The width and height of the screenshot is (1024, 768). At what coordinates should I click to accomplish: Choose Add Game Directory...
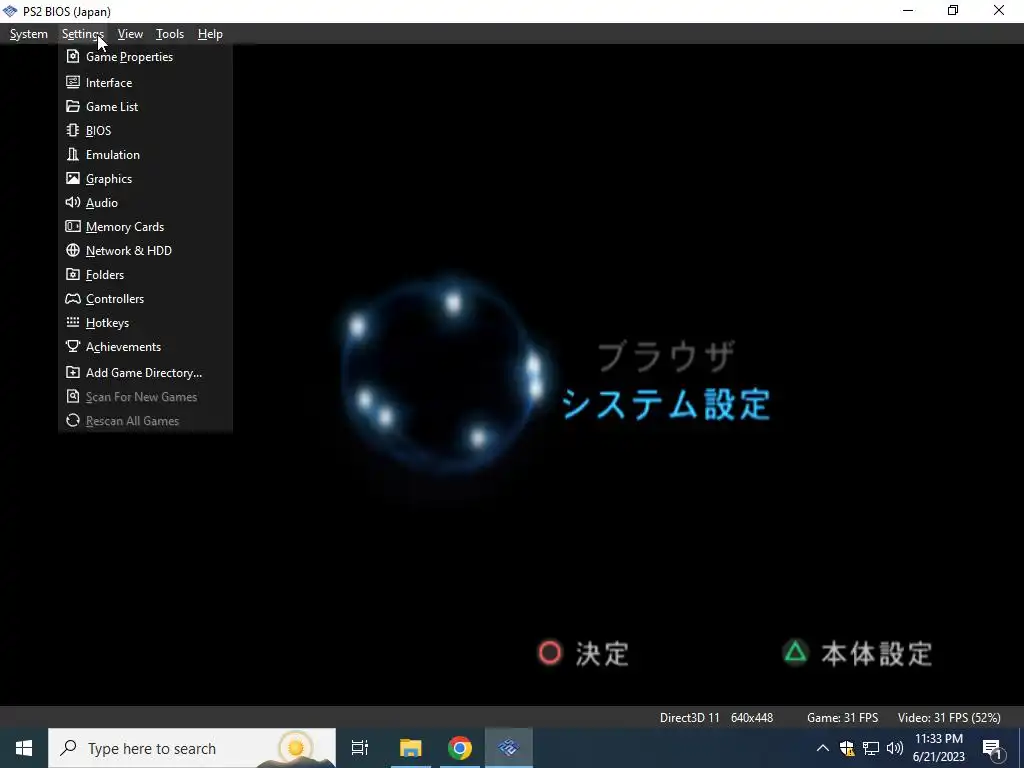click(x=145, y=373)
